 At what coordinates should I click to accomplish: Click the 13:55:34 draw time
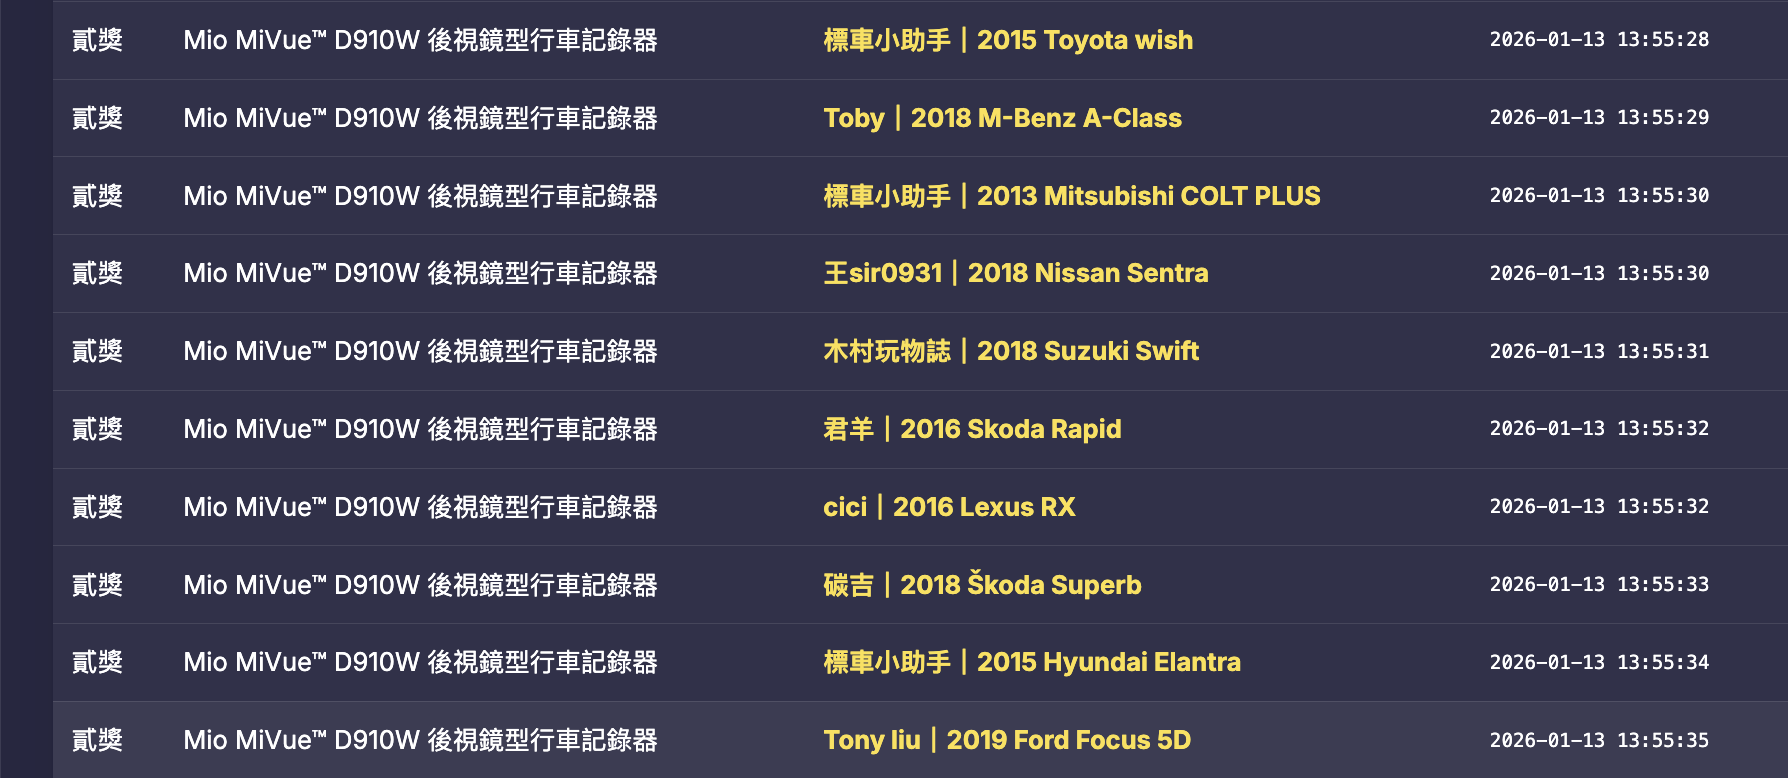click(1598, 662)
